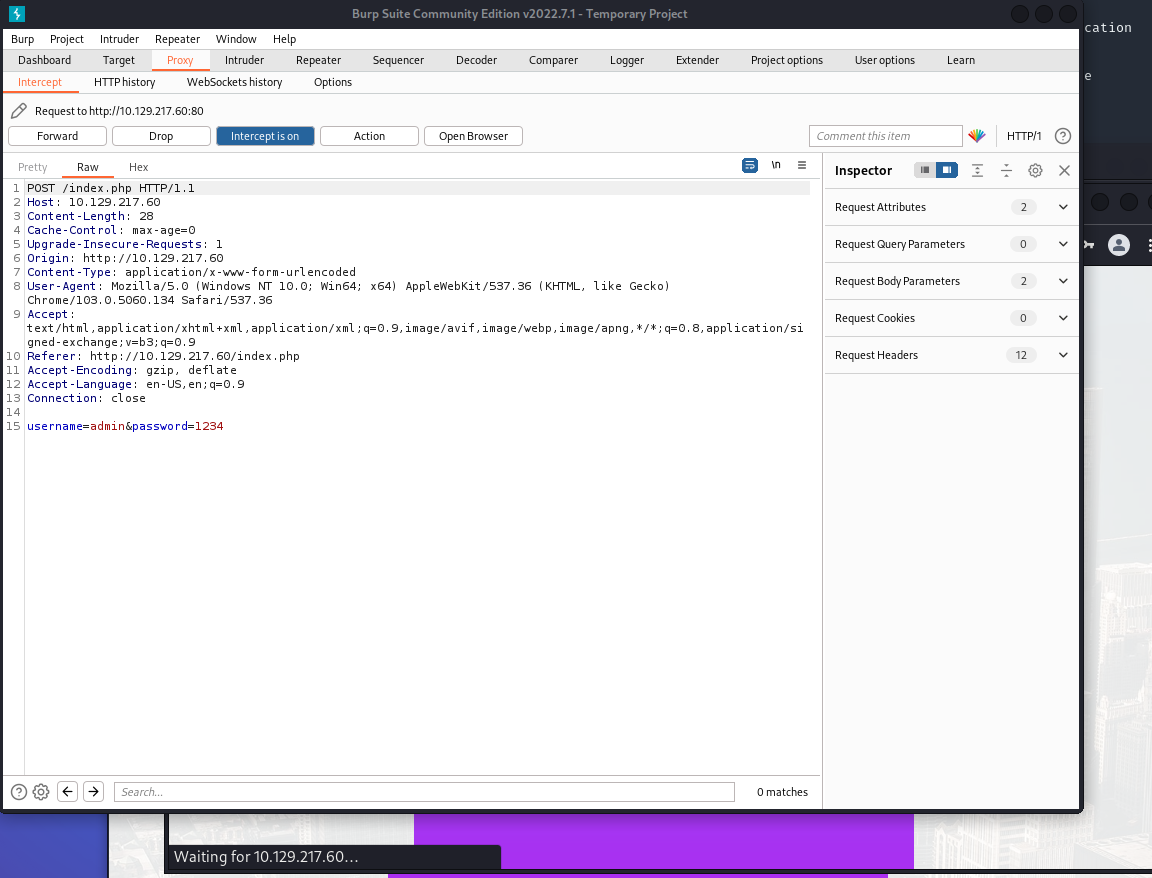Go to the next search match arrow
This screenshot has width=1152, height=878.
(x=93, y=791)
